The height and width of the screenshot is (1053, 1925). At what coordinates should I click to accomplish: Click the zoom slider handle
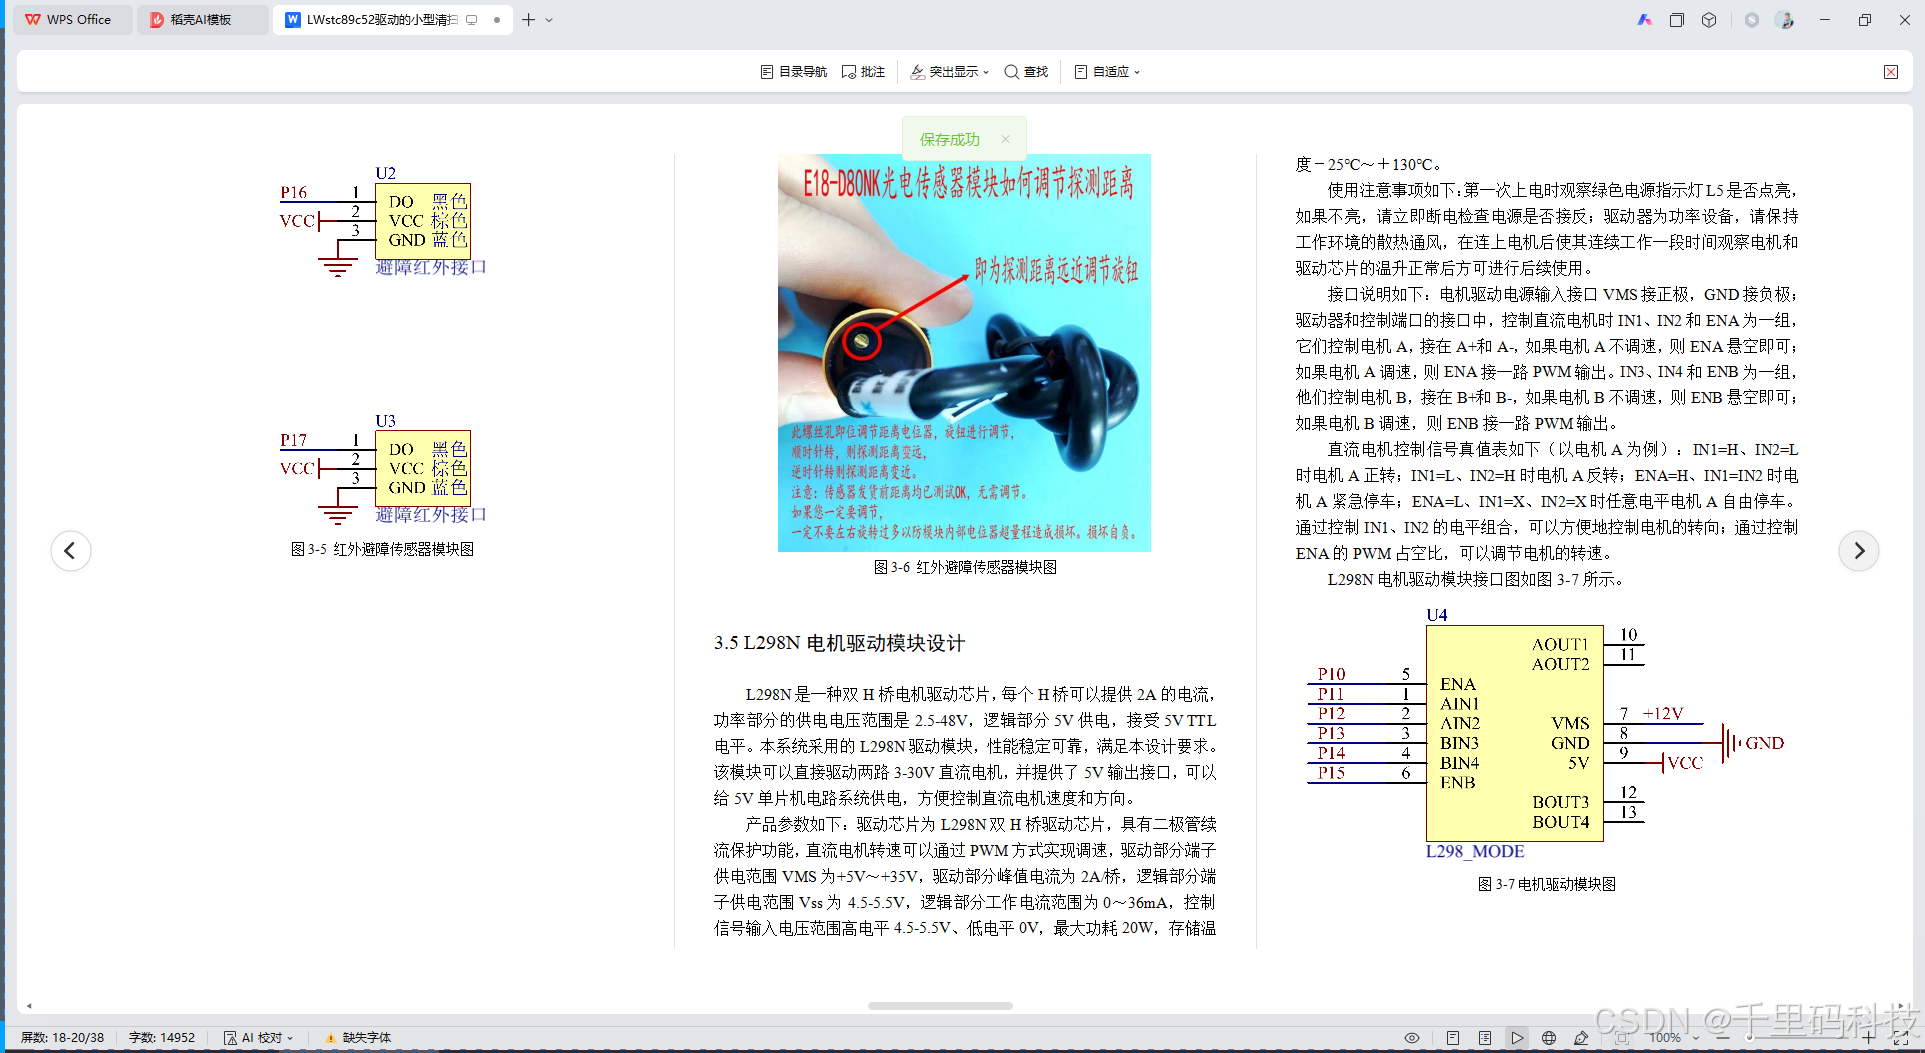click(x=1749, y=1038)
